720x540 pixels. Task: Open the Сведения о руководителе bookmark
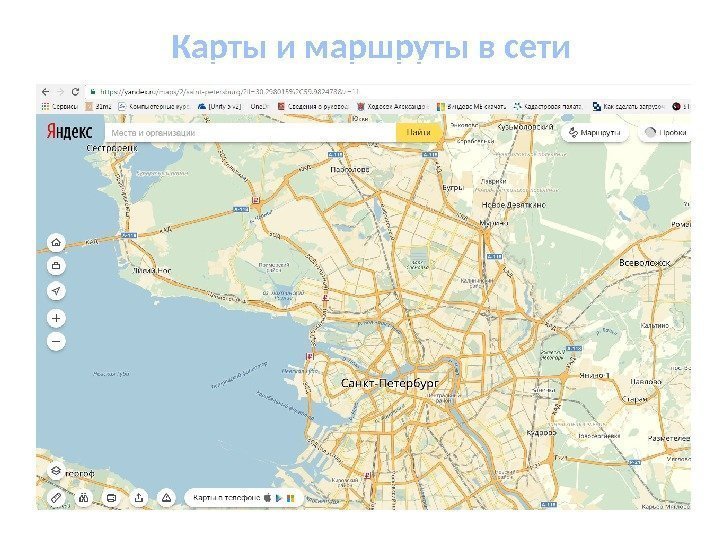tap(313, 107)
